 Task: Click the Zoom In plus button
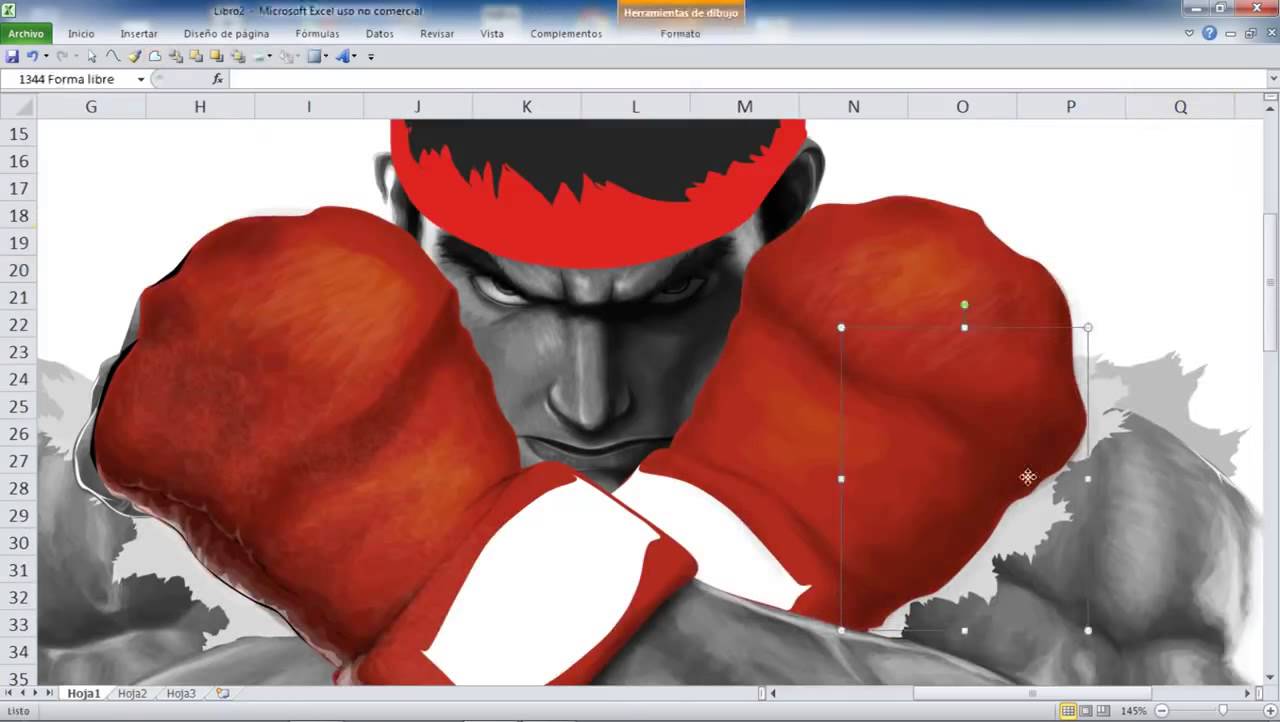point(1268,711)
